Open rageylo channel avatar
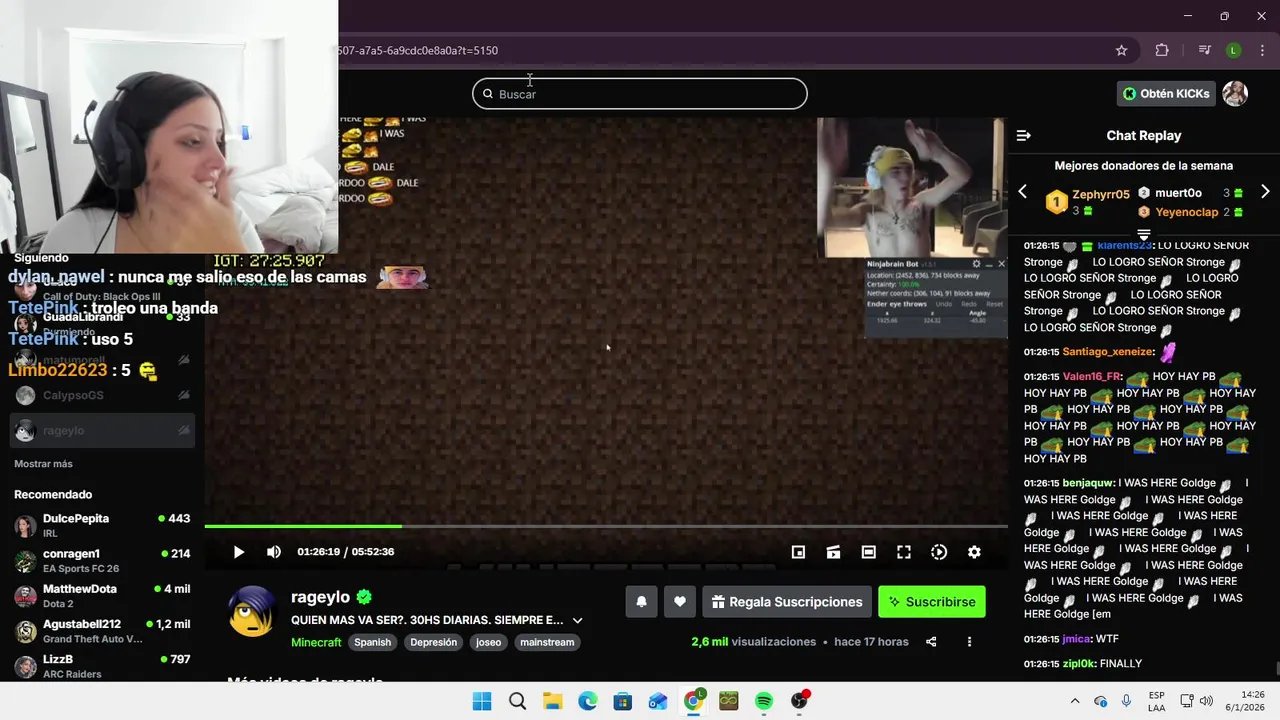The width and height of the screenshot is (1280, 720). [x=252, y=611]
